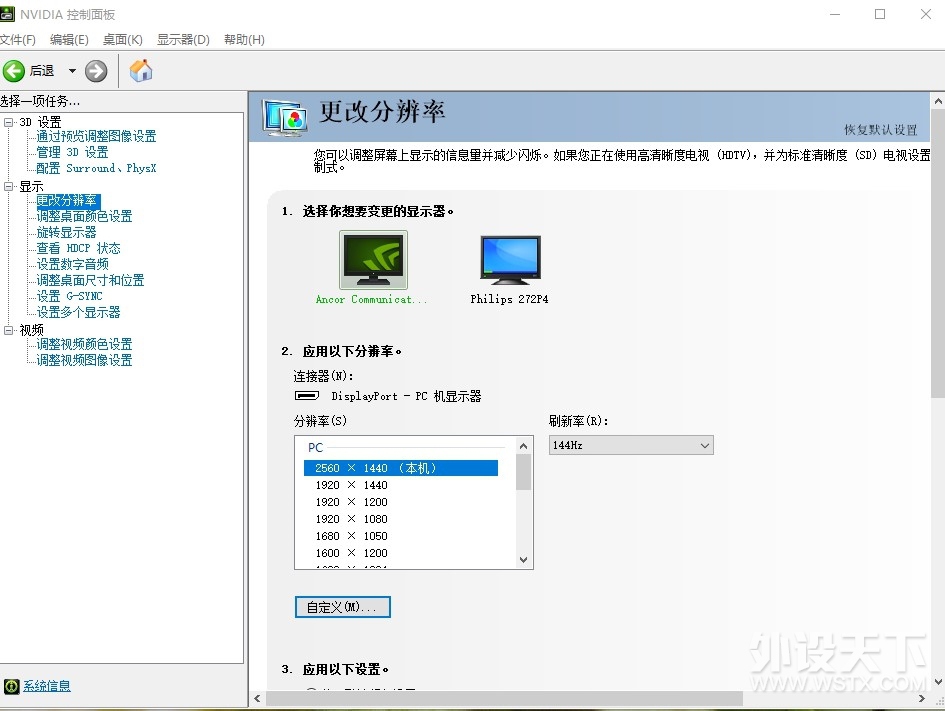Select the Ancor Communications display icon
This screenshot has width=945, height=711.
coord(373,260)
